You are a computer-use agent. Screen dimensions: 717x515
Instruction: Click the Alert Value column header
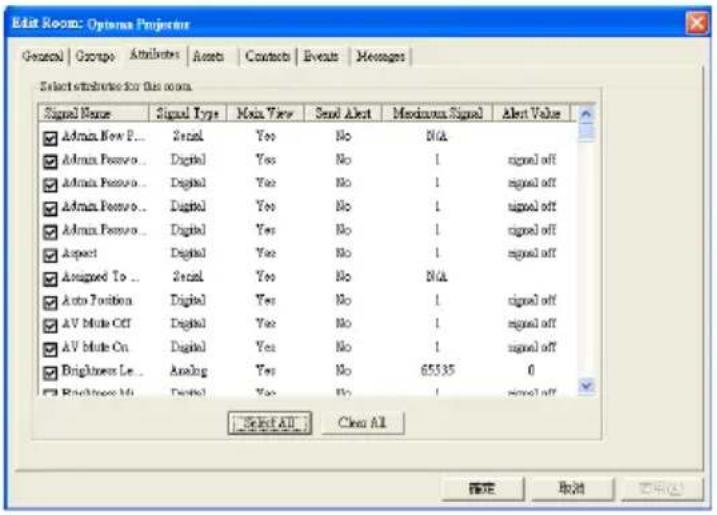531,113
